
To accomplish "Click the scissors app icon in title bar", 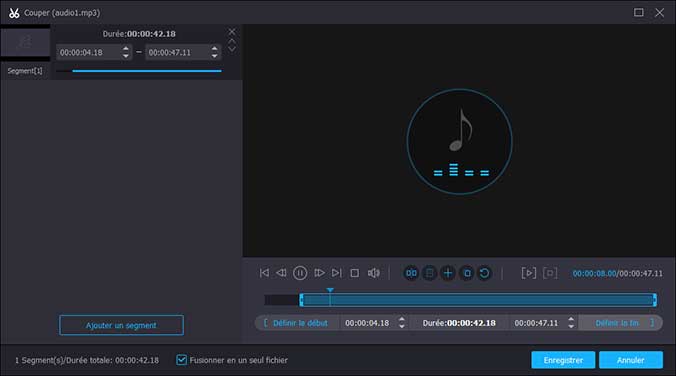I will 14,13.
